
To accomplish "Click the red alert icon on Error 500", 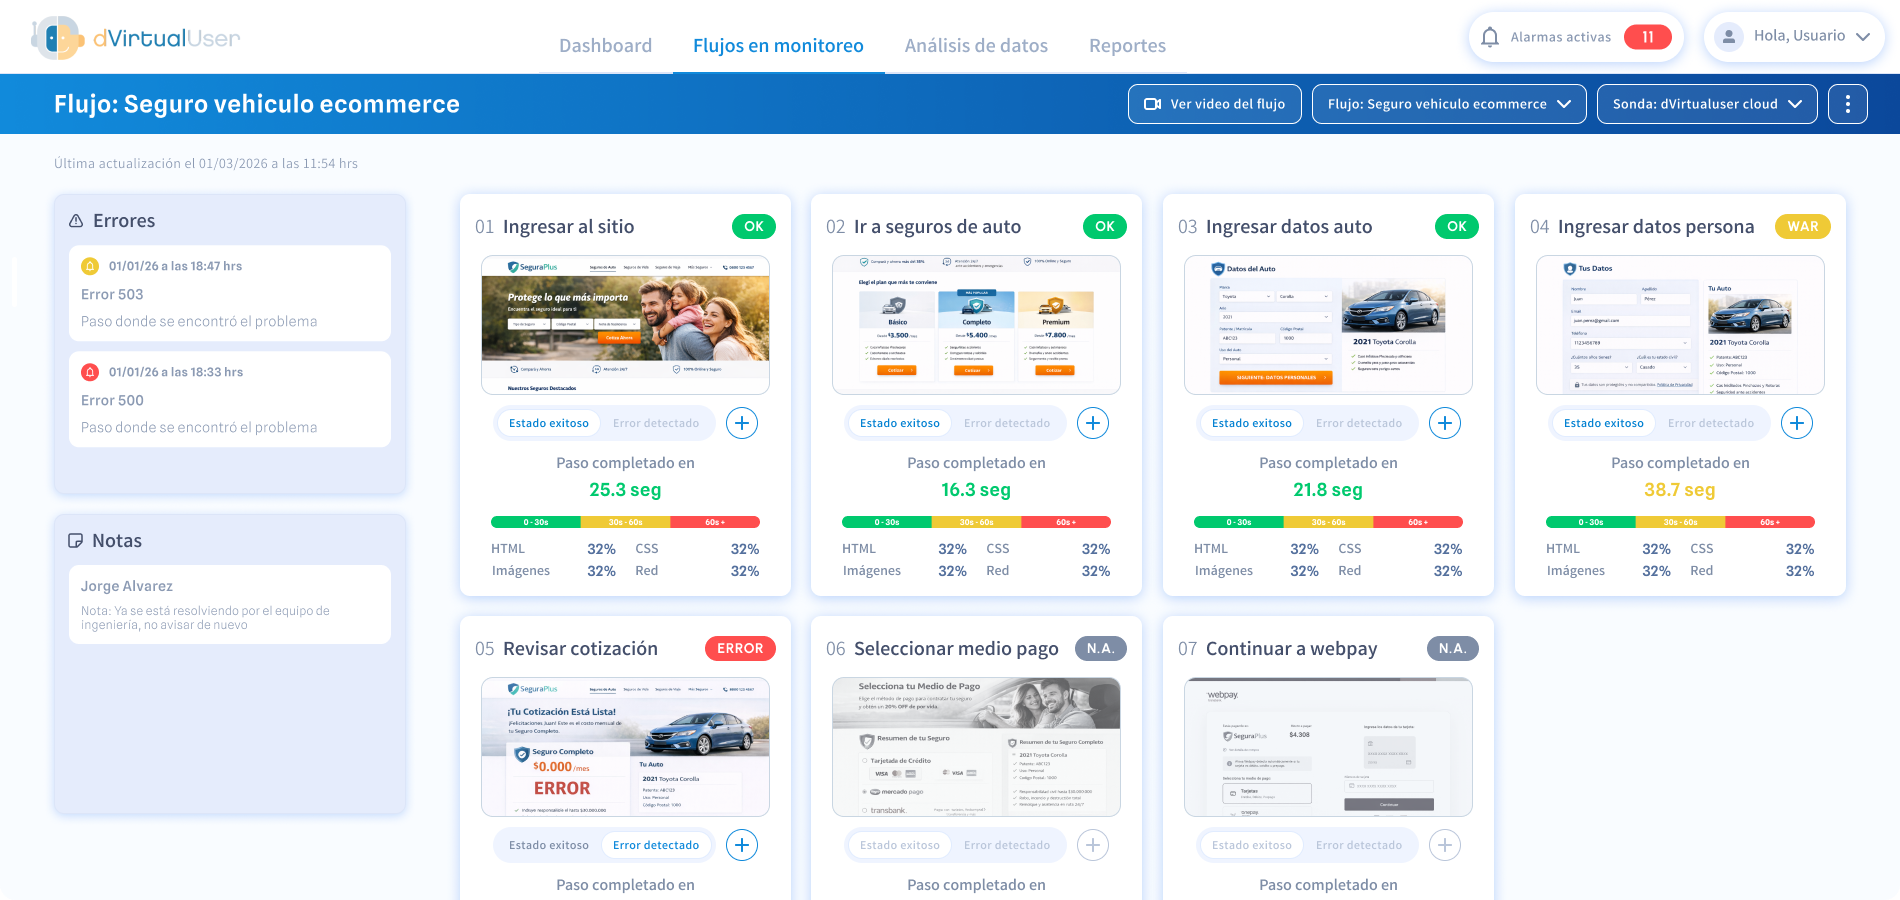I will tap(90, 372).
